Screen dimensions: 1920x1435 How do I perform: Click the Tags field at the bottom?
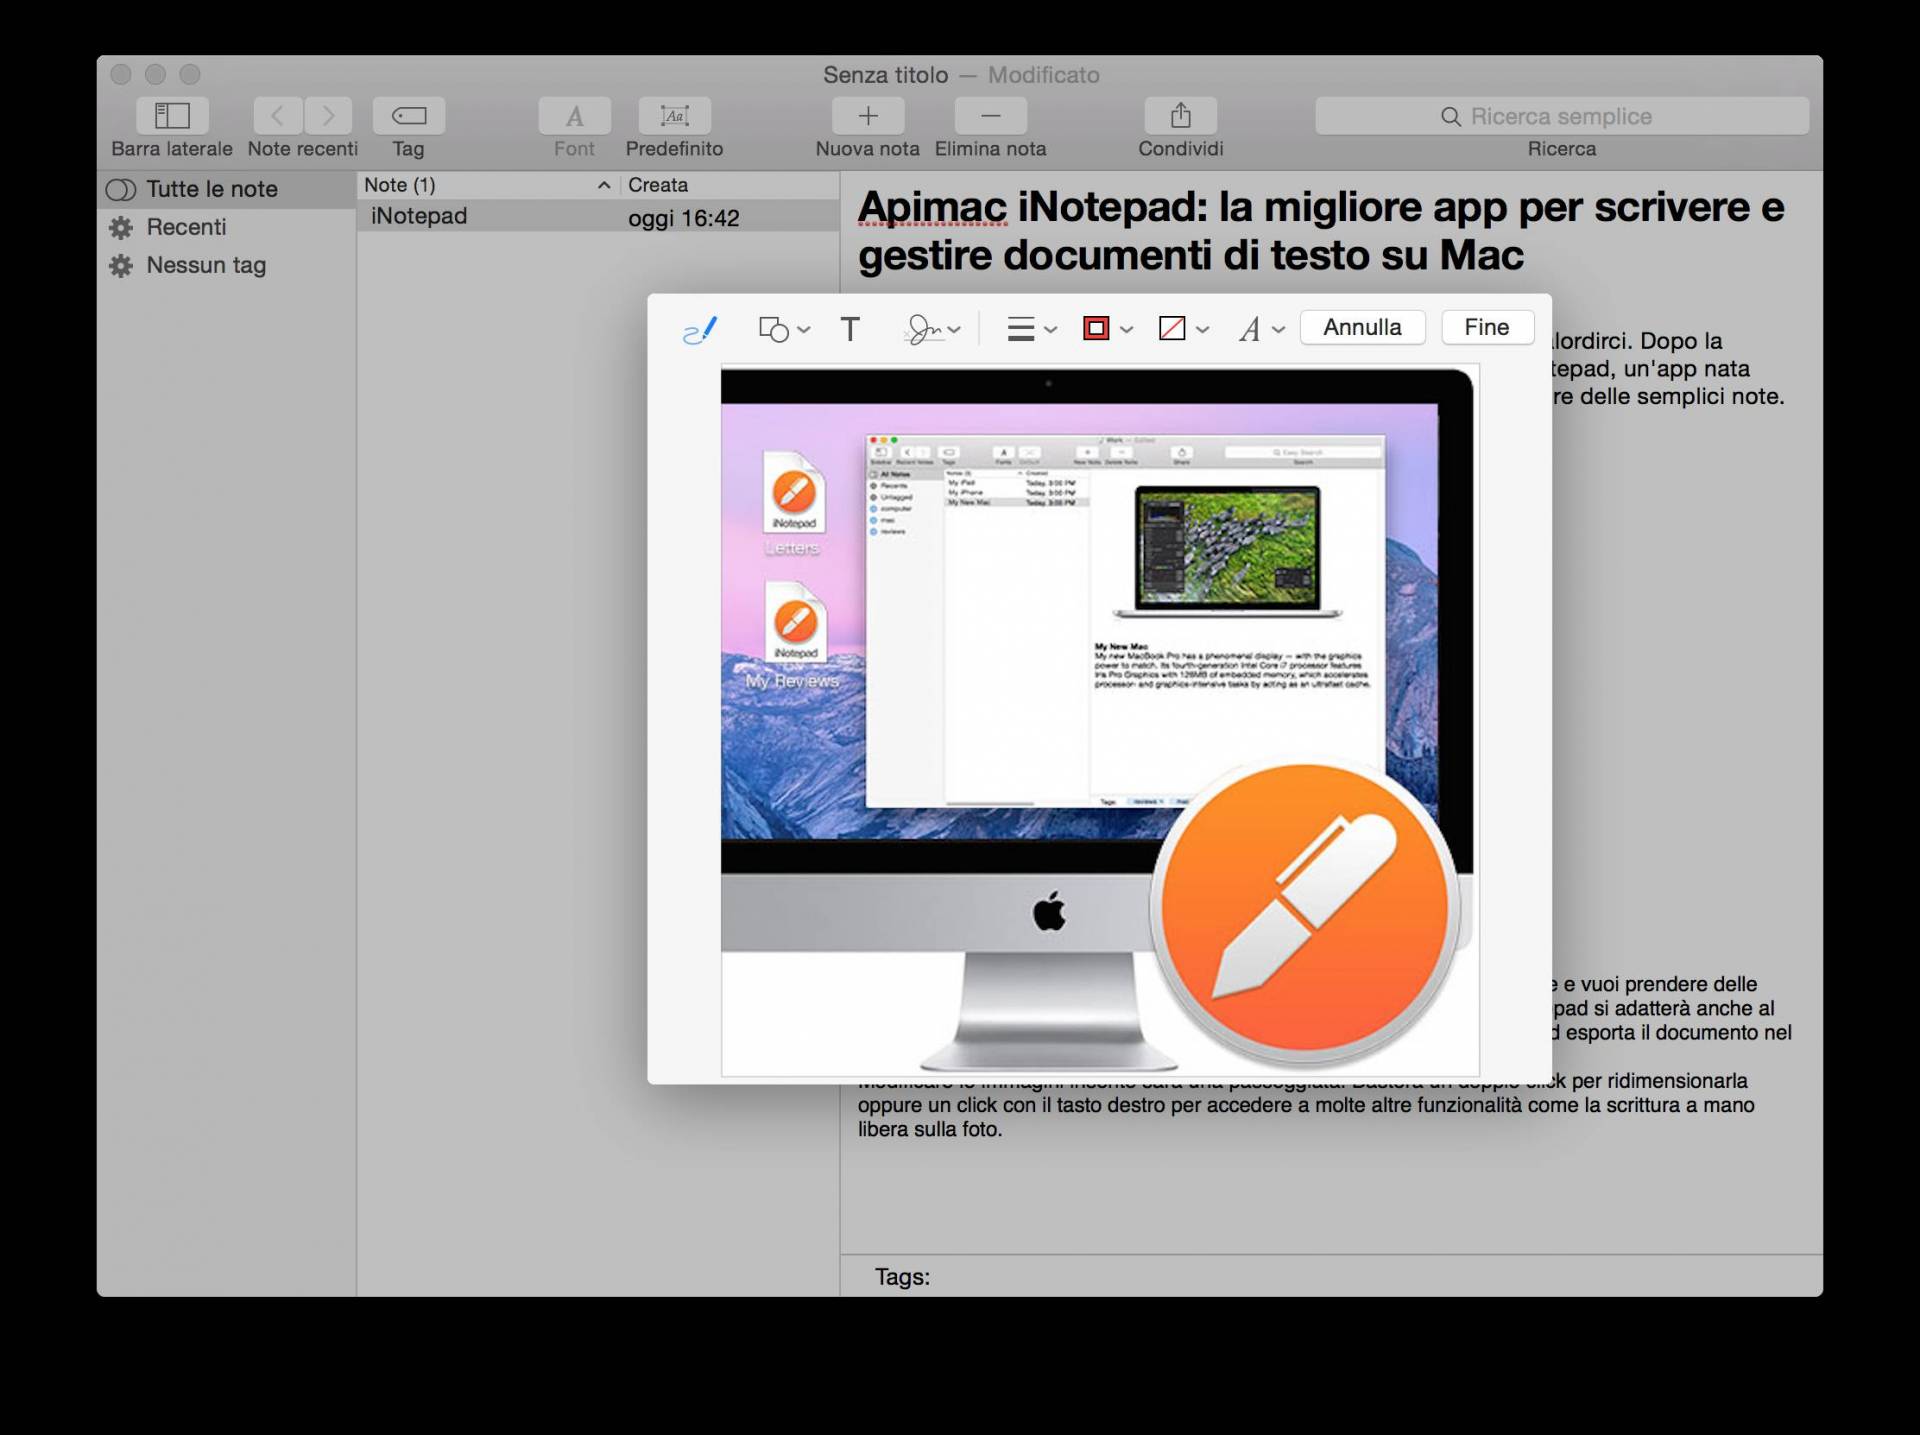point(1331,1277)
